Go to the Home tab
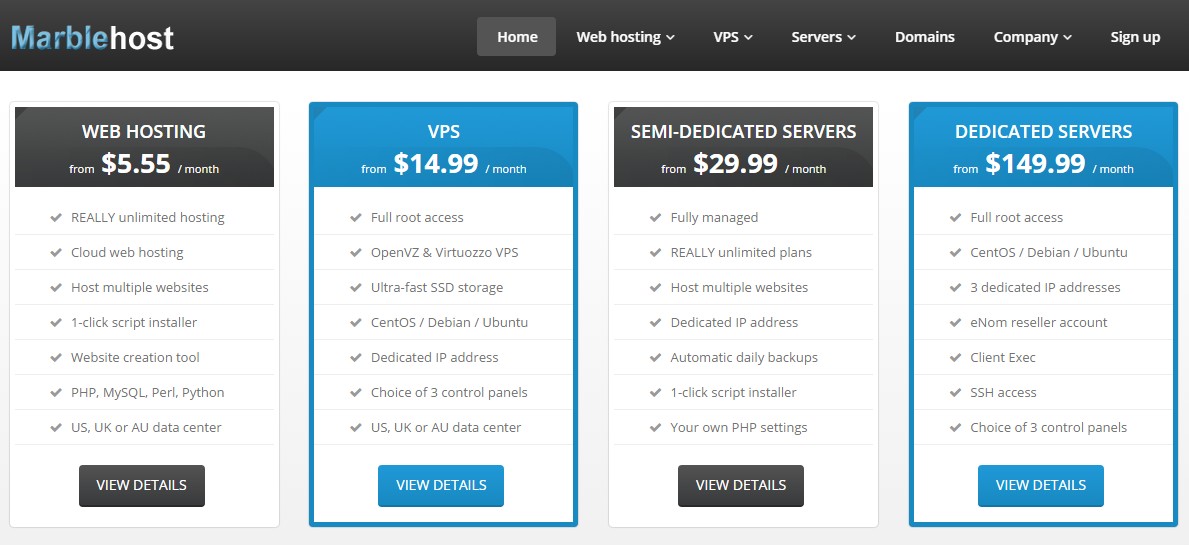 pos(517,37)
